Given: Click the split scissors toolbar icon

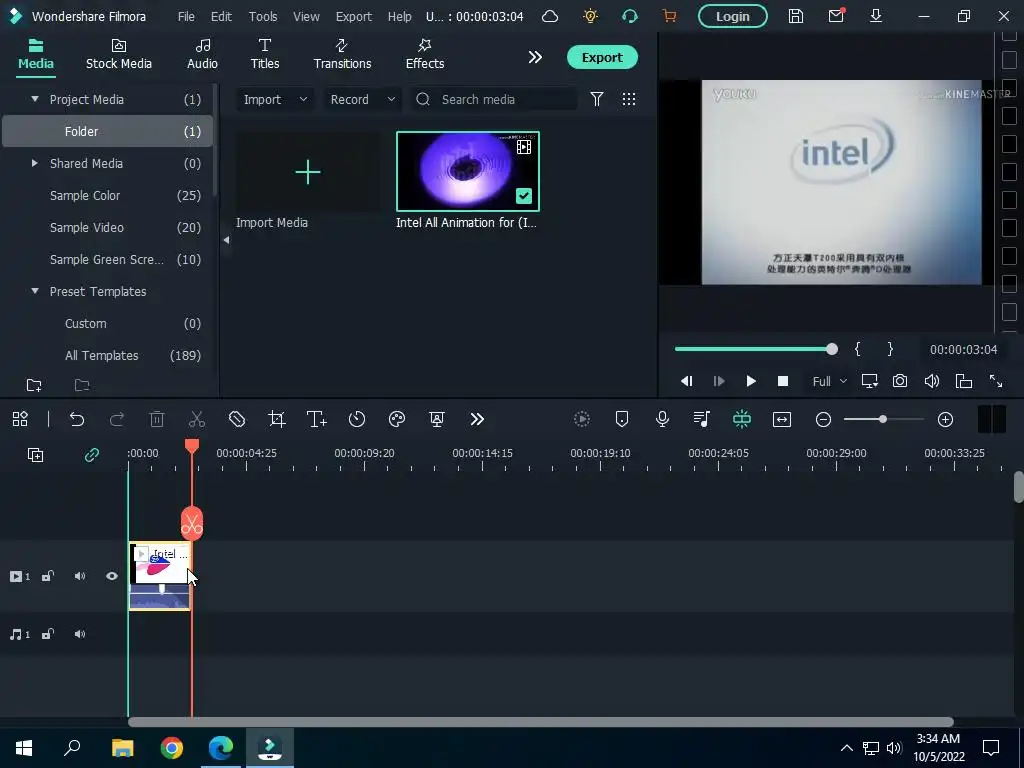Looking at the screenshot, I should pyautogui.click(x=197, y=419).
